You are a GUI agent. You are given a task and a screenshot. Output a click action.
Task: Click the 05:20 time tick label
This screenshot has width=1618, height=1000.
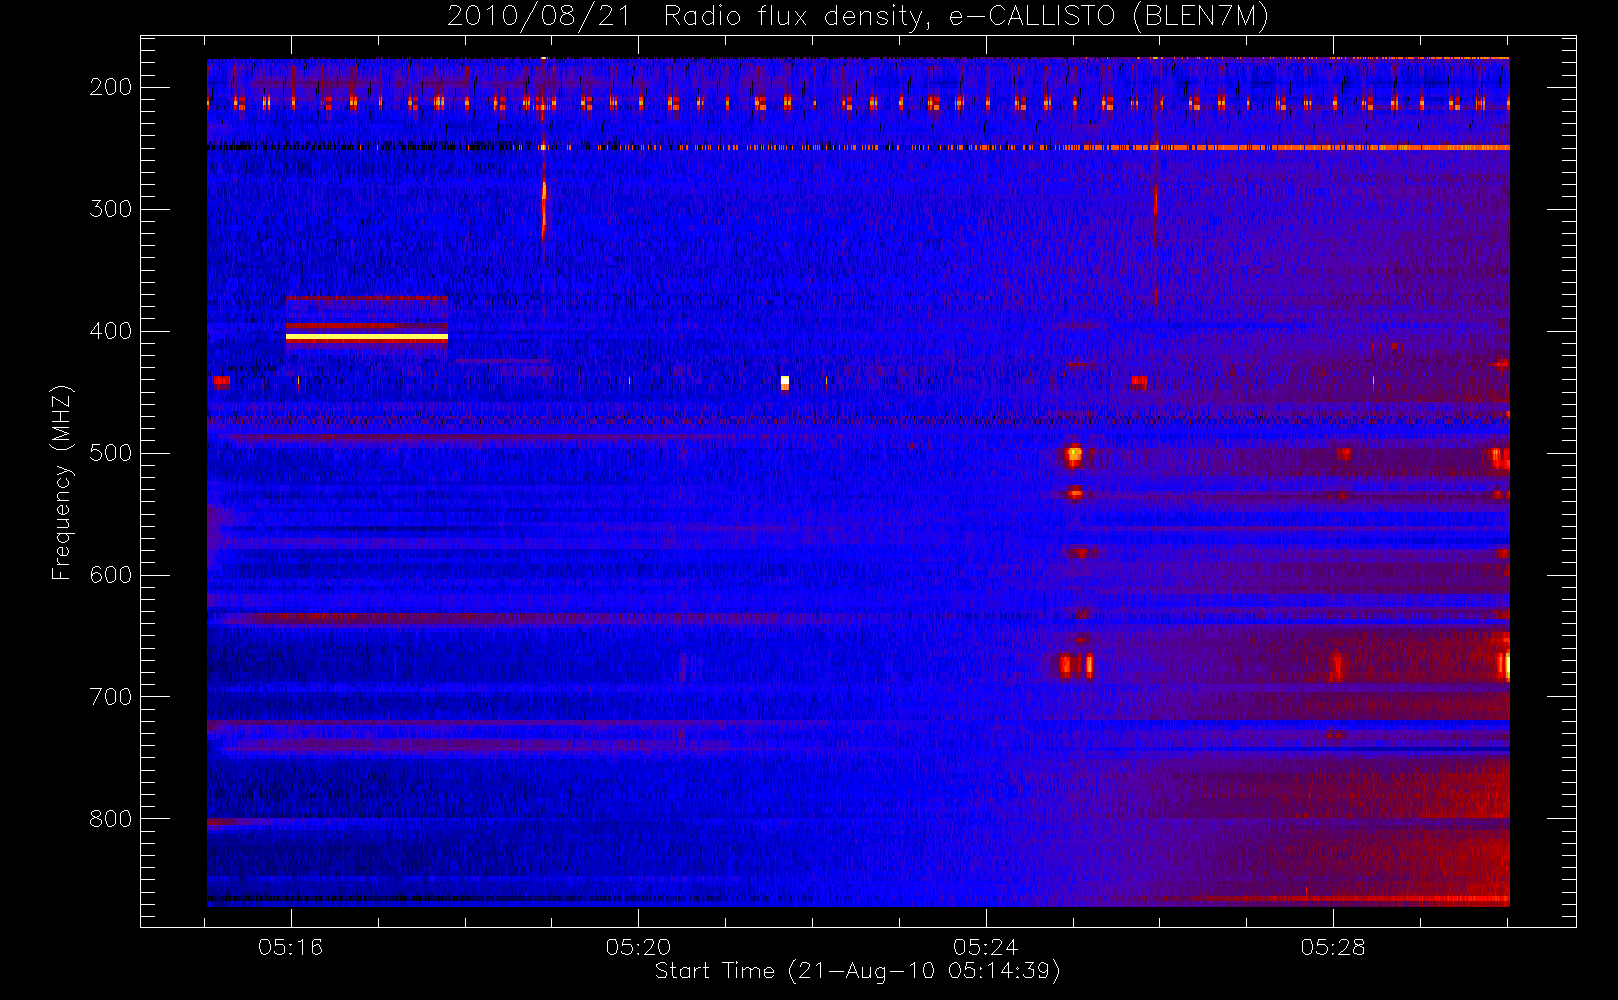point(638,947)
